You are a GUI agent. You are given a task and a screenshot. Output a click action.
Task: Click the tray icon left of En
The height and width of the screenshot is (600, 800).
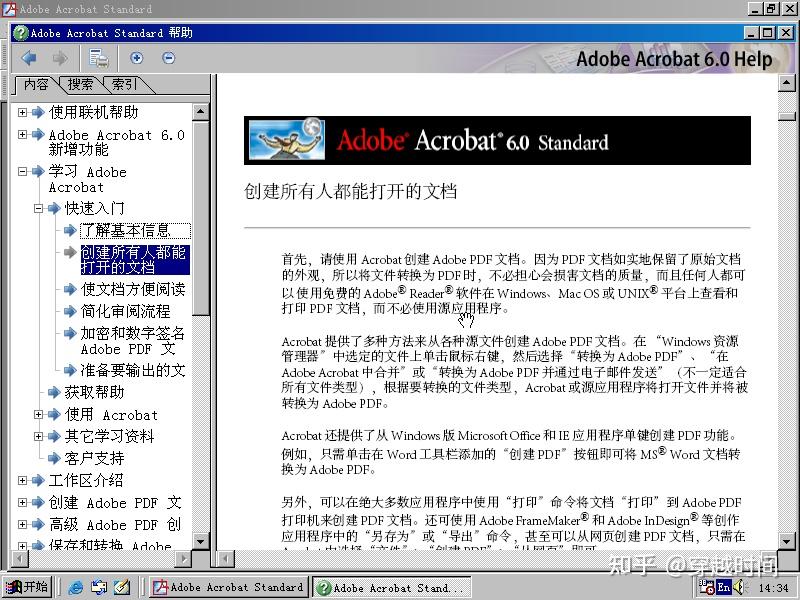coord(707,587)
